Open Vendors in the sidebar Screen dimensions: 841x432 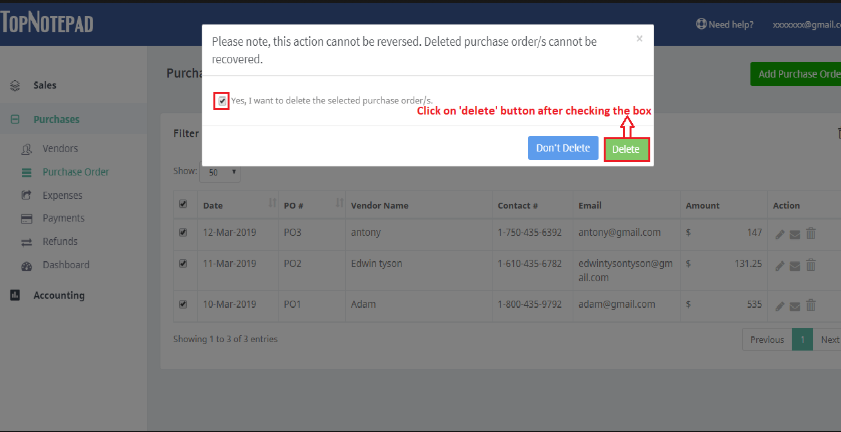tap(60, 148)
